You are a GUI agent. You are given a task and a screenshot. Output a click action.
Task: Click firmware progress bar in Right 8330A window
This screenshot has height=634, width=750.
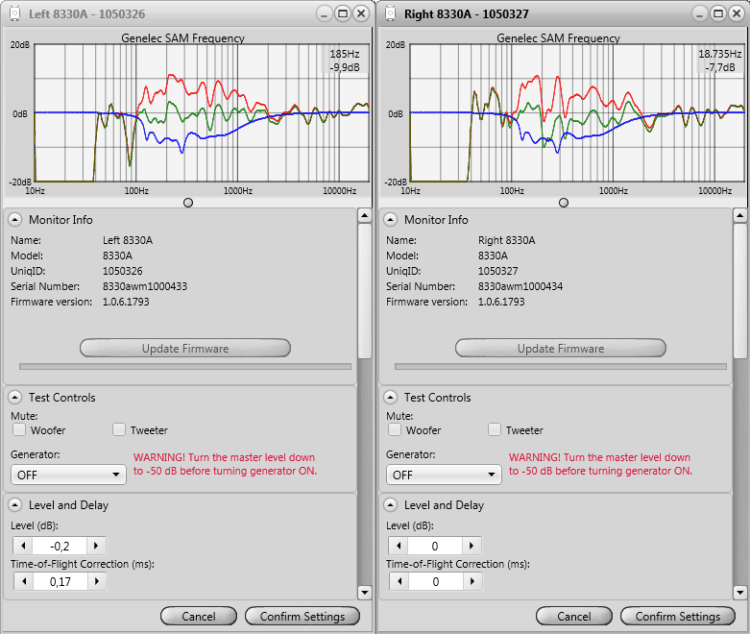click(561, 367)
